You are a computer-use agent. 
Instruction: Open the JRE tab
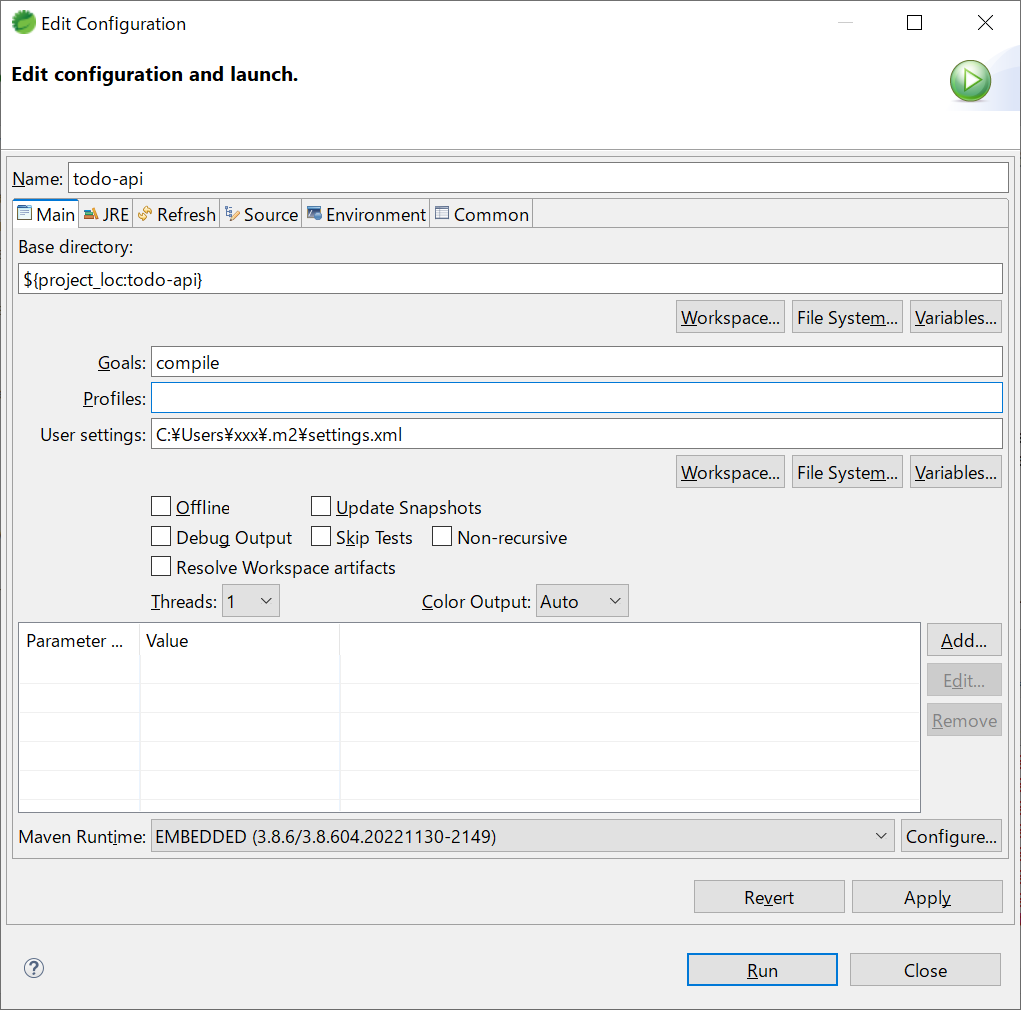106,214
